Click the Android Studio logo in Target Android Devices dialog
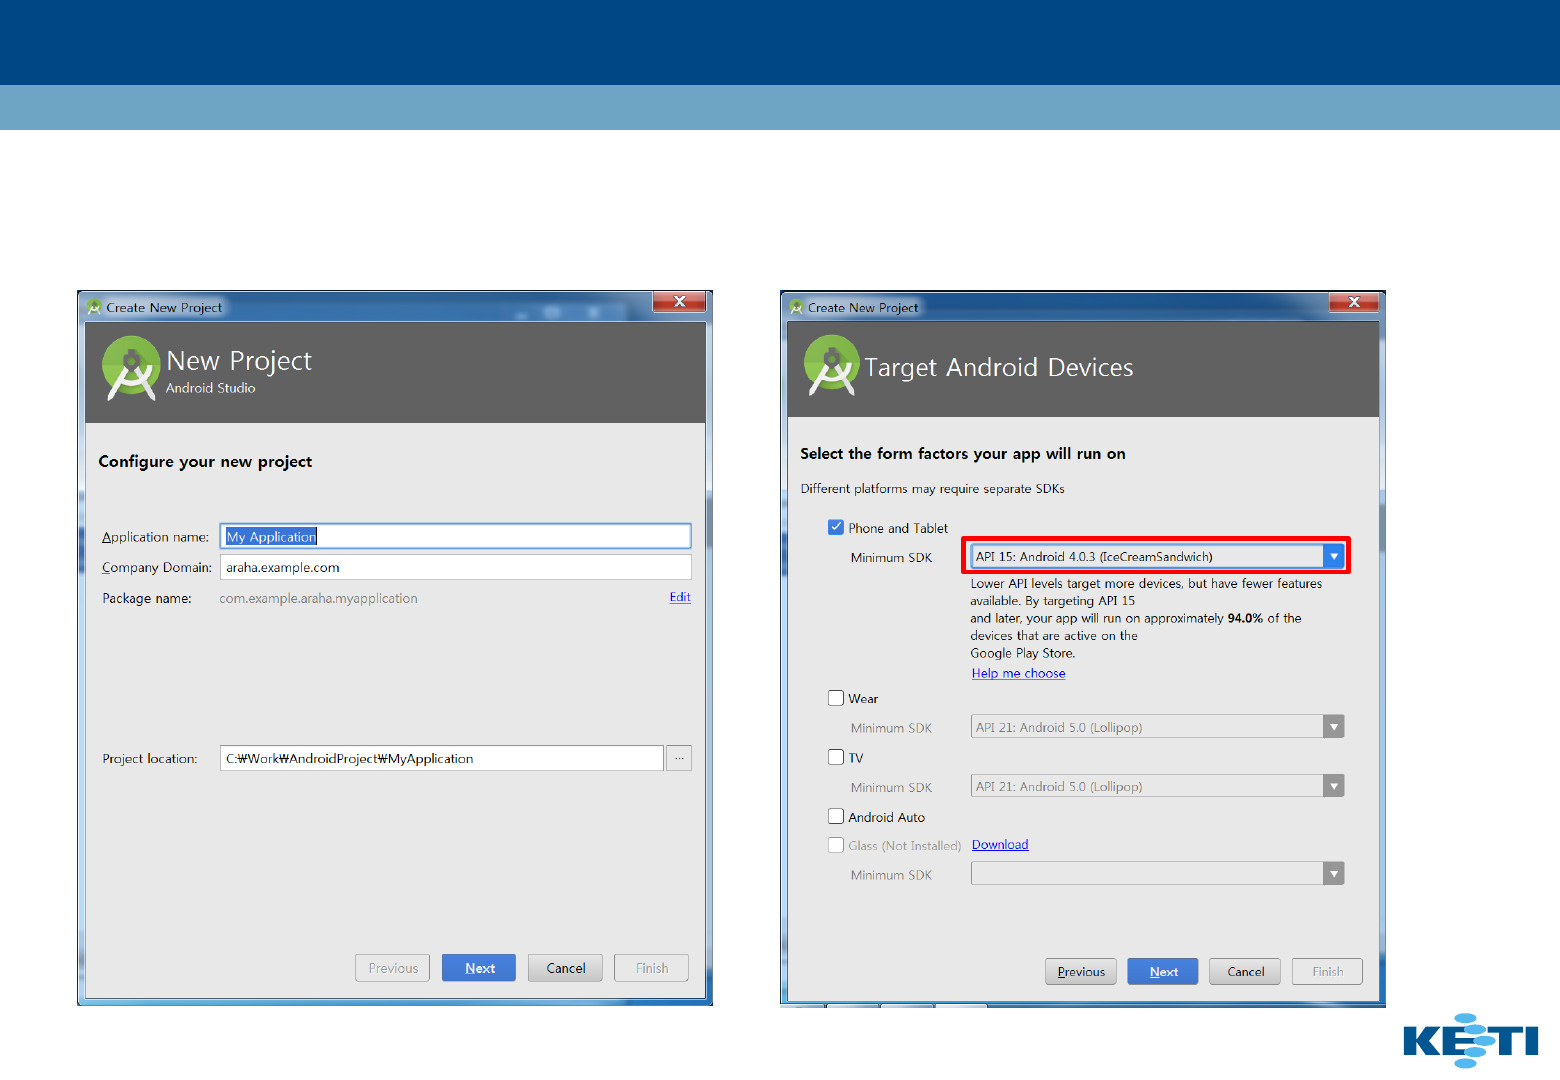Image resolution: width=1560 pixels, height=1080 pixels. pos(832,366)
